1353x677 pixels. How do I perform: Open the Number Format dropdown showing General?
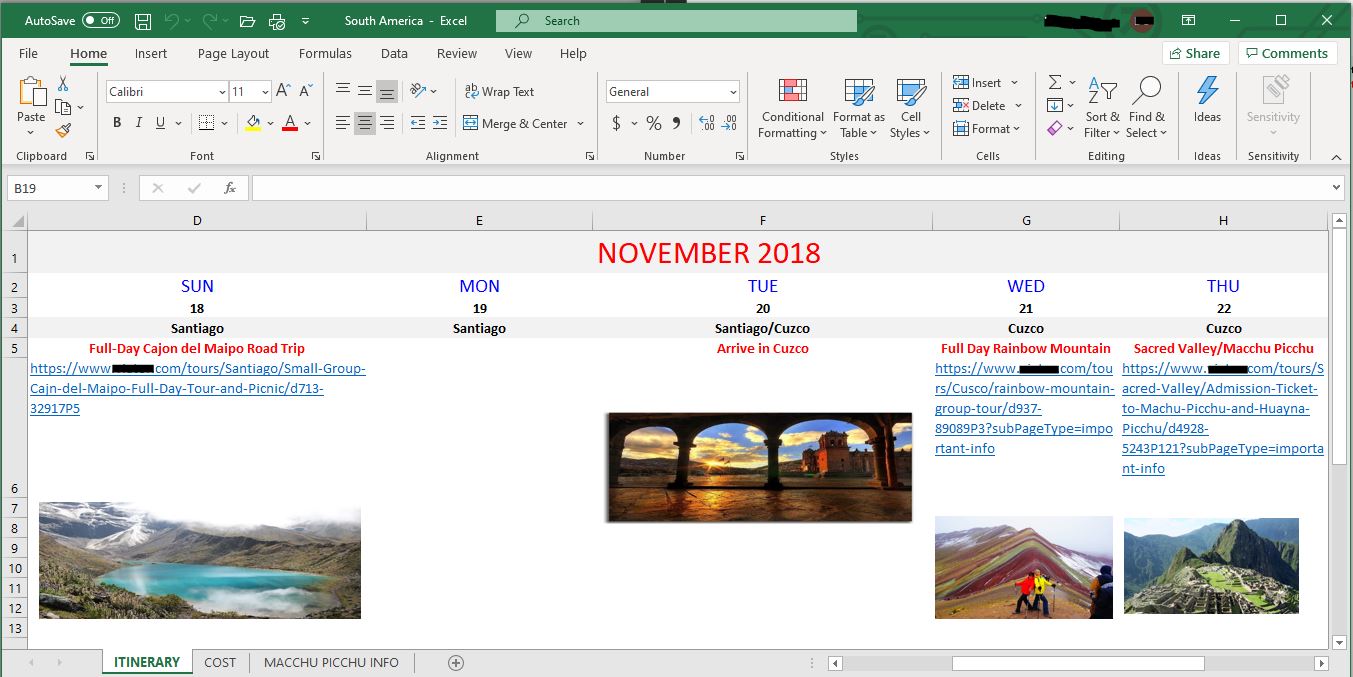[730, 91]
